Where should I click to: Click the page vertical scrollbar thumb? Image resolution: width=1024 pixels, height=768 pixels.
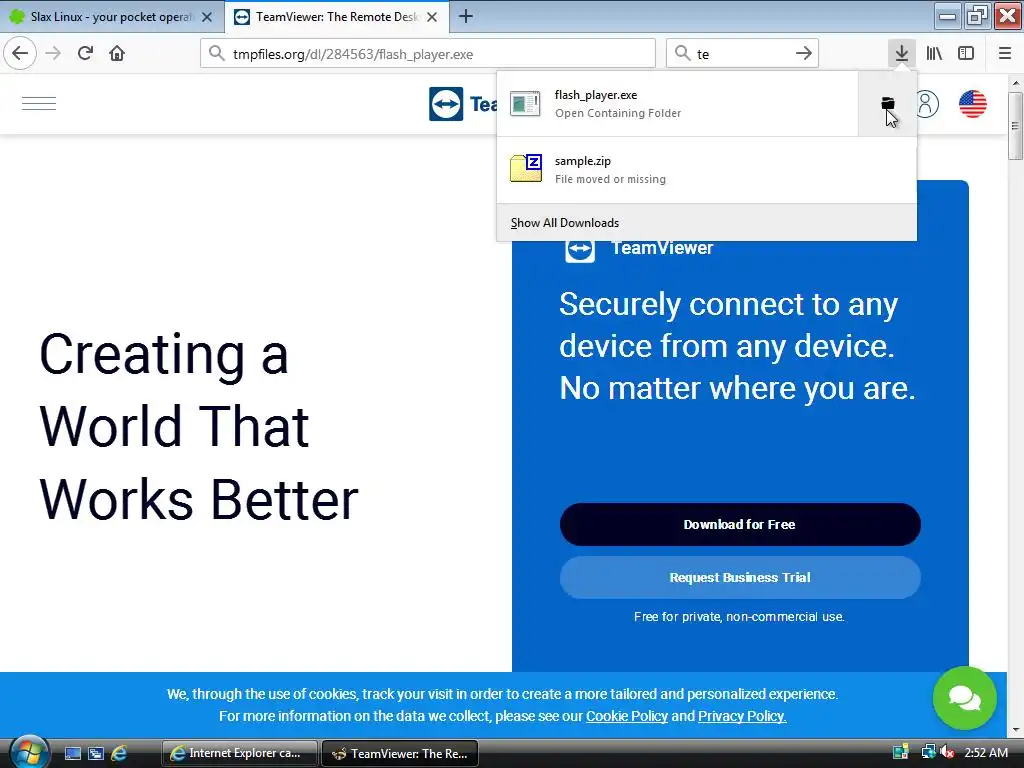point(1015,126)
